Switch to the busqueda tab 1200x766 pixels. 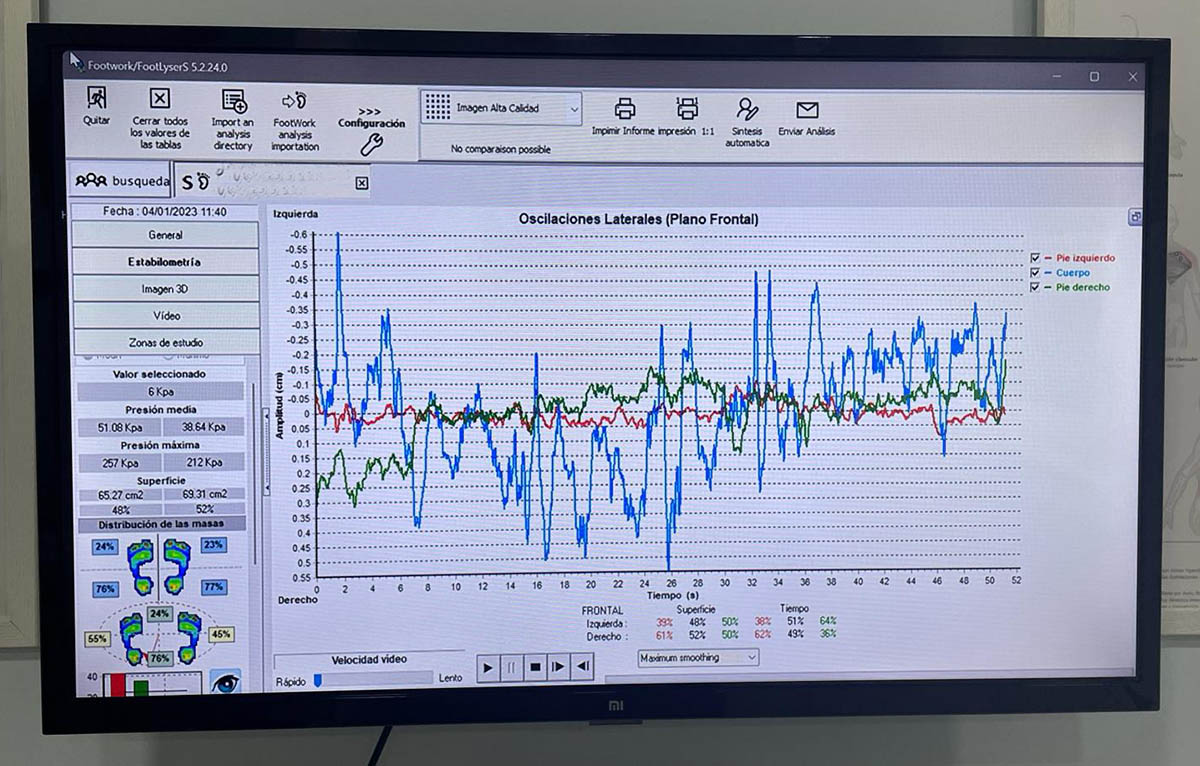[x=122, y=181]
